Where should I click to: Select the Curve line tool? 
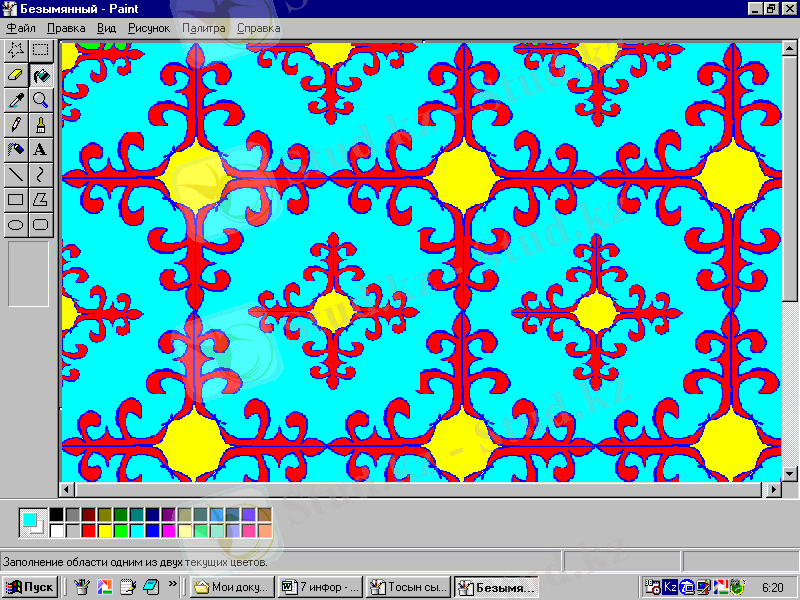(40, 174)
